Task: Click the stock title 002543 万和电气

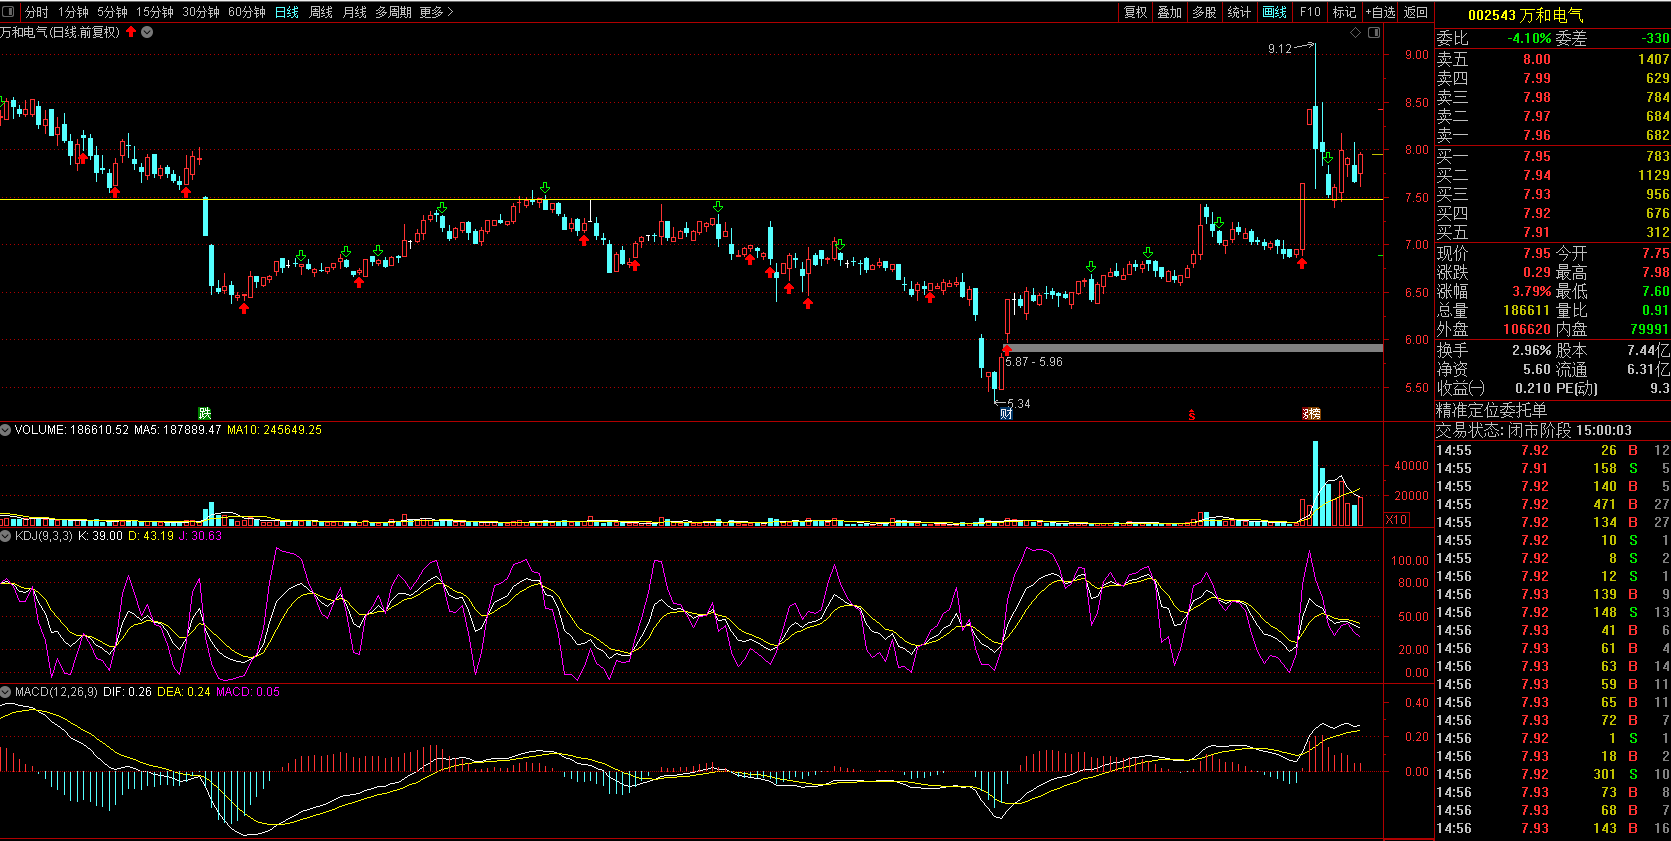Action: pos(1525,15)
